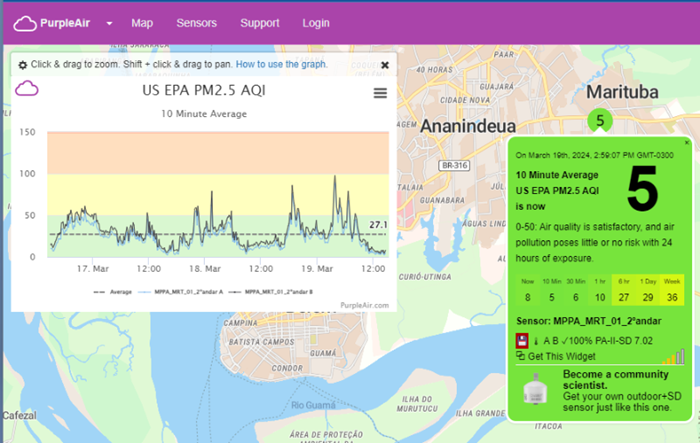The height and width of the screenshot is (443, 700).
Task: Click the 'BATISTA CAMPOS' map label
Action: tap(262, 342)
